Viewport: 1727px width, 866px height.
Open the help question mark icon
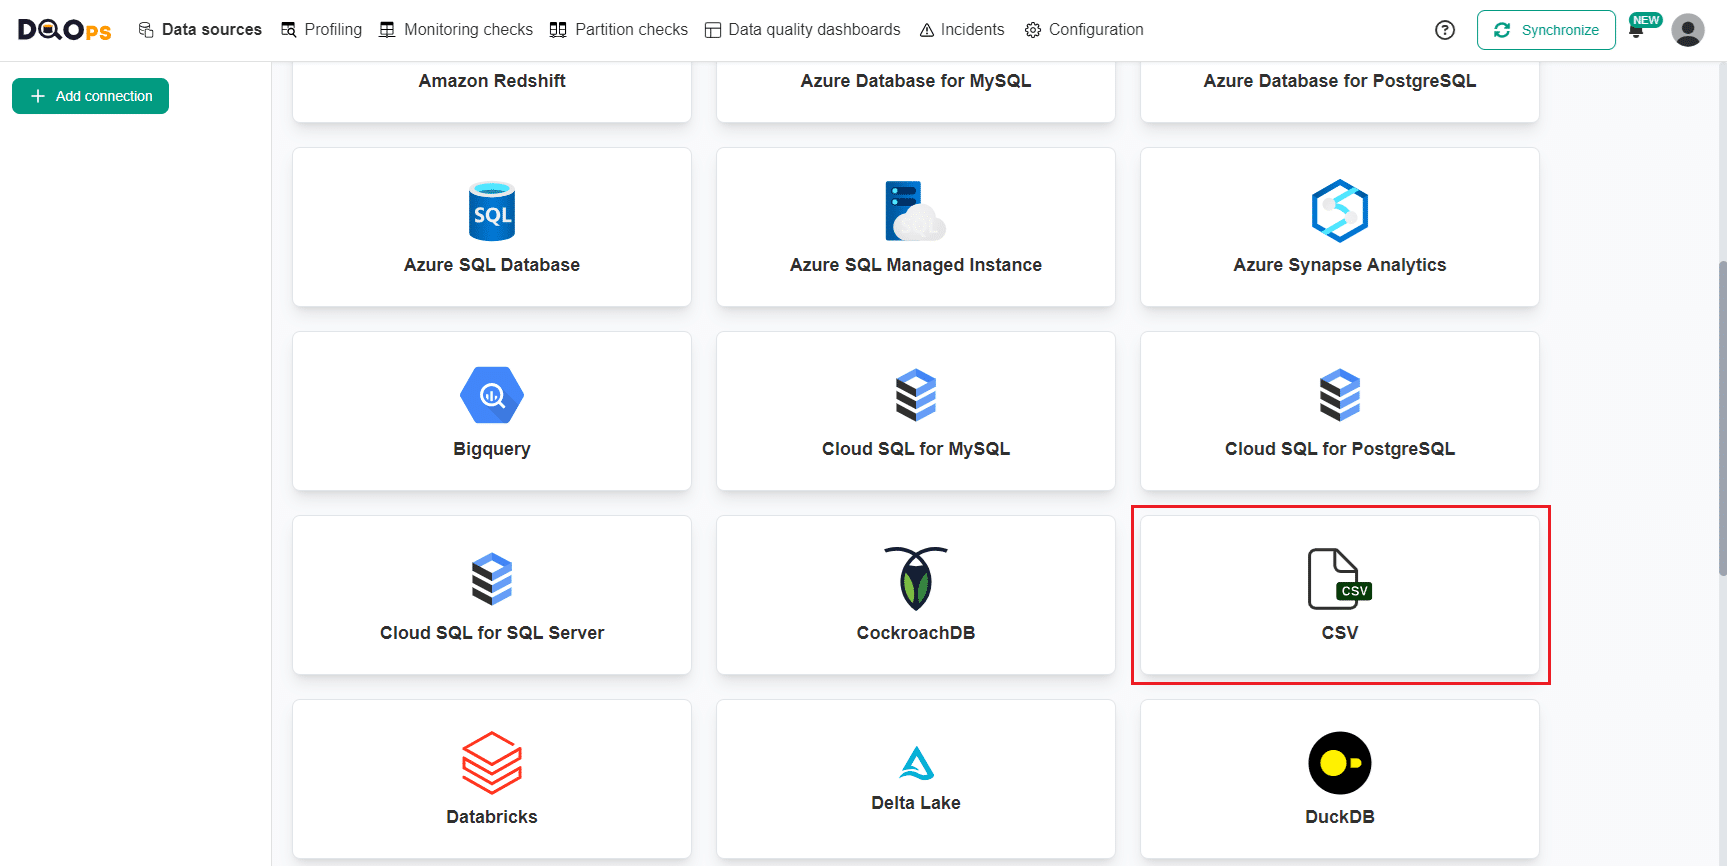point(1445,30)
